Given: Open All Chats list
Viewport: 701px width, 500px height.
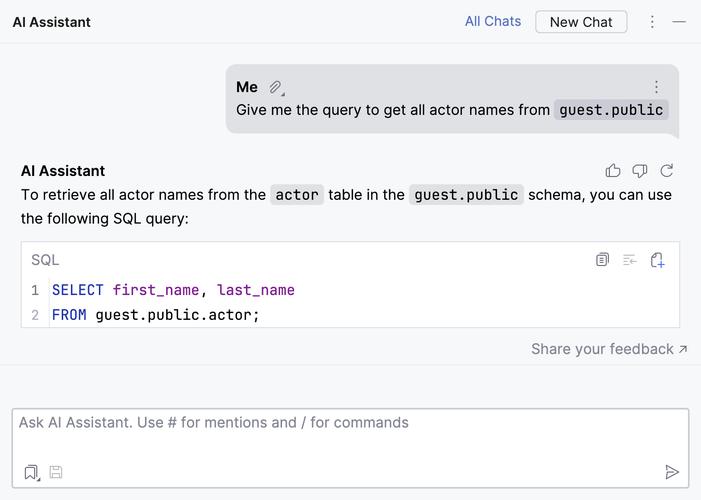Looking at the screenshot, I should tap(493, 21).
